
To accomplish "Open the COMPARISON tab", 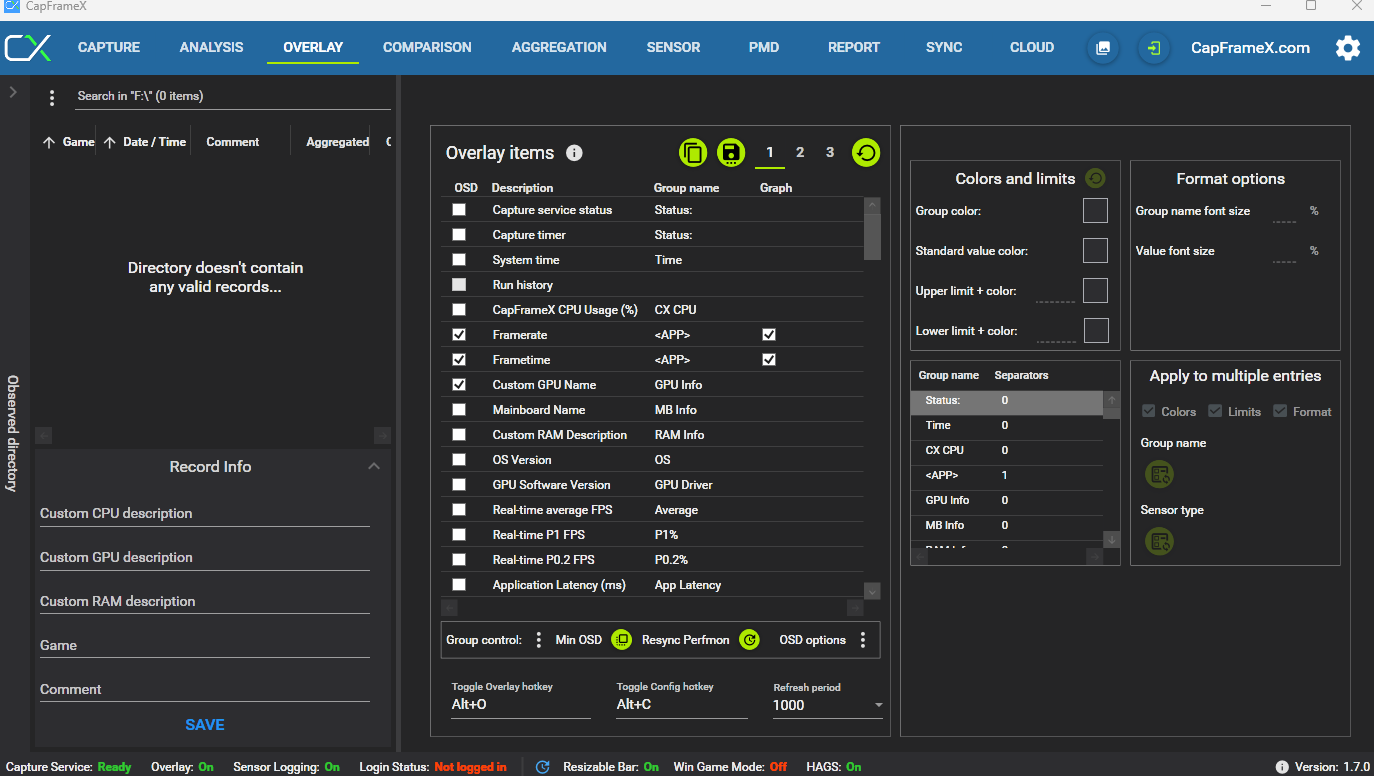I will click(x=427, y=47).
